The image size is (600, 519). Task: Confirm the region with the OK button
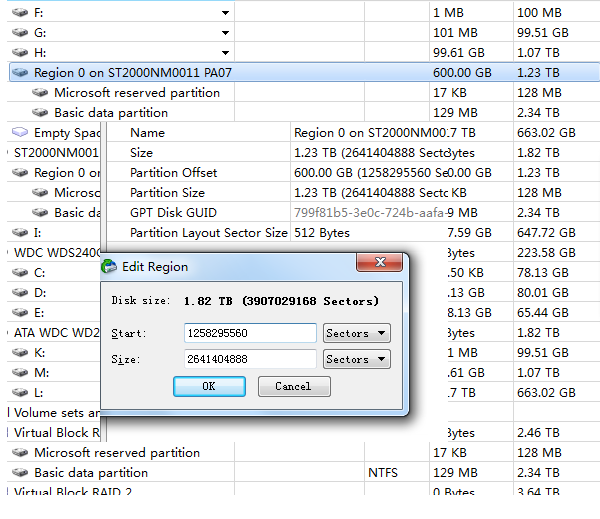click(x=208, y=386)
